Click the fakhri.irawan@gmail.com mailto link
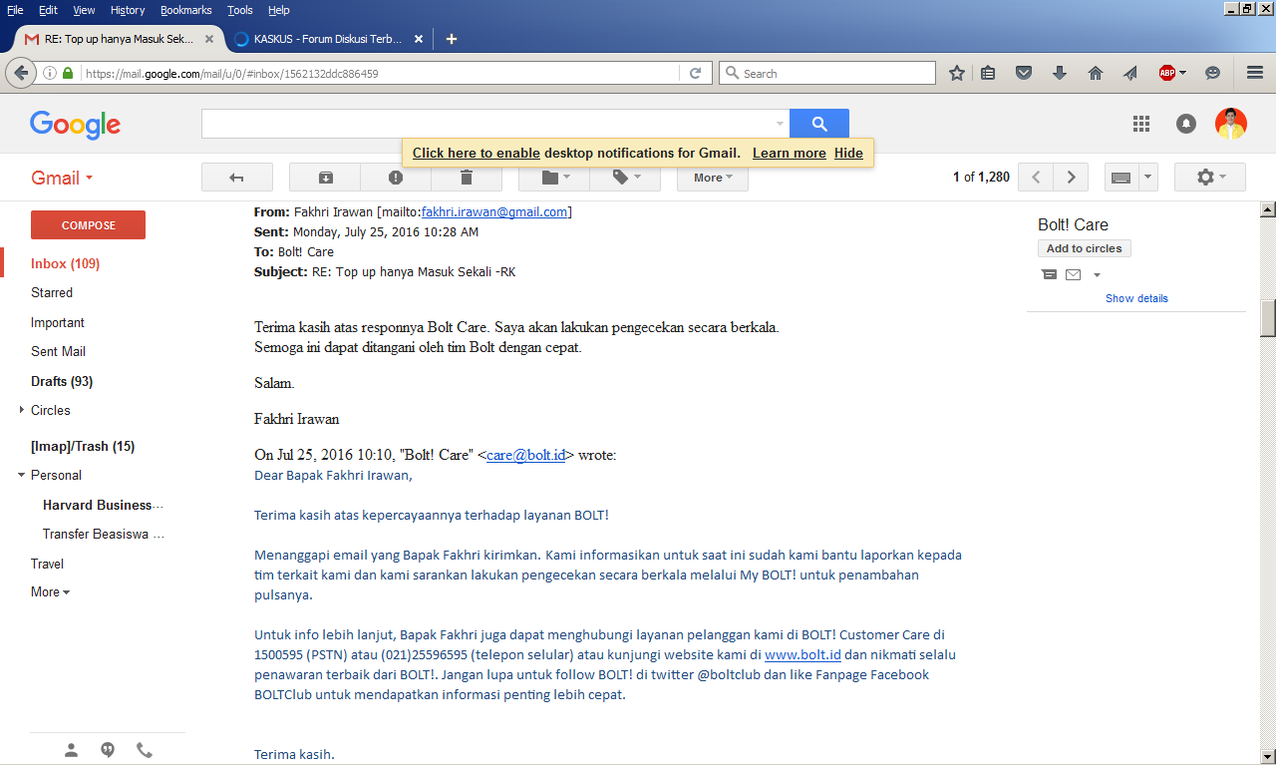 pyautogui.click(x=494, y=212)
